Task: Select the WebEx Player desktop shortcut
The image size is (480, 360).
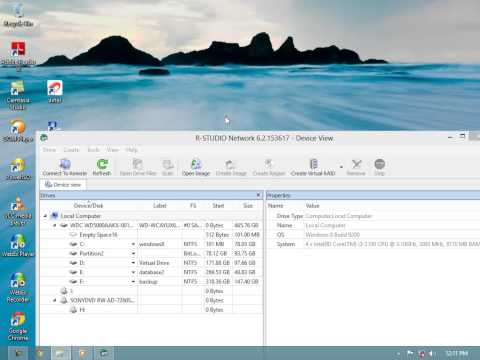Action: point(18,245)
